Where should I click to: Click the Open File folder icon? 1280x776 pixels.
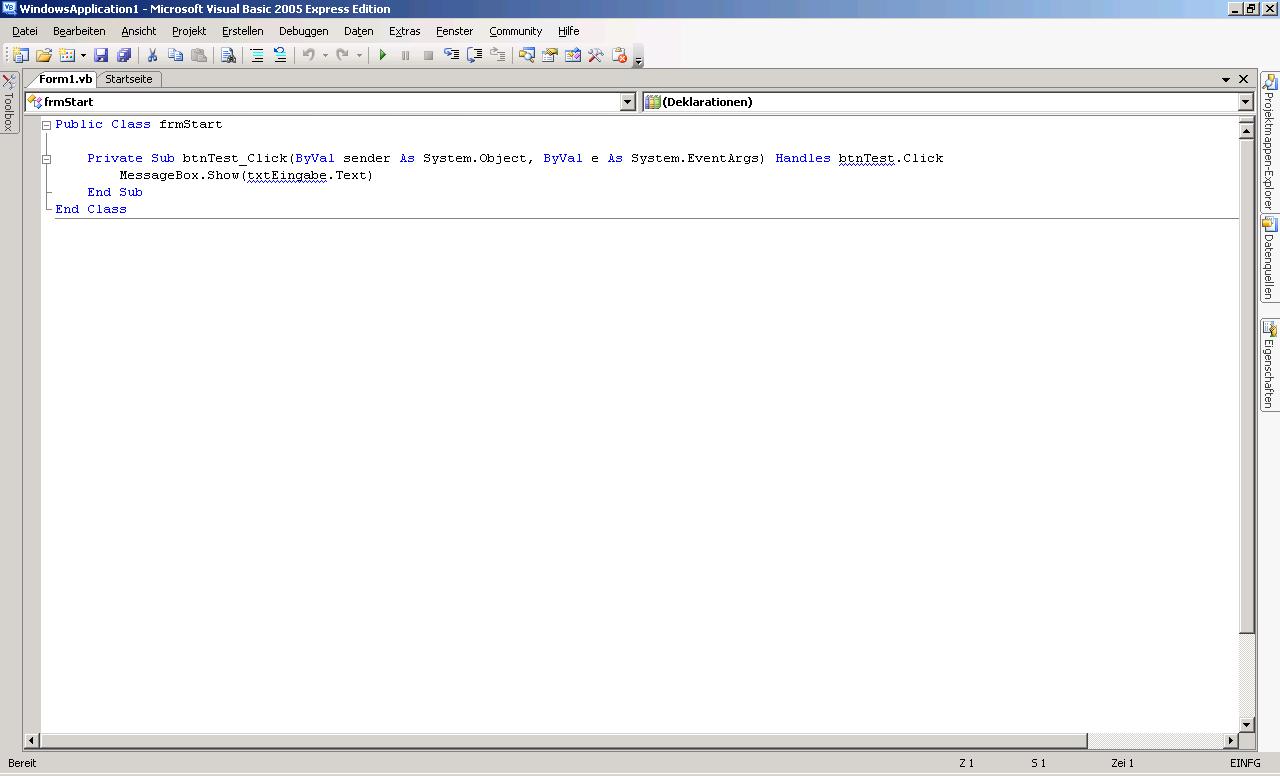tap(44, 56)
